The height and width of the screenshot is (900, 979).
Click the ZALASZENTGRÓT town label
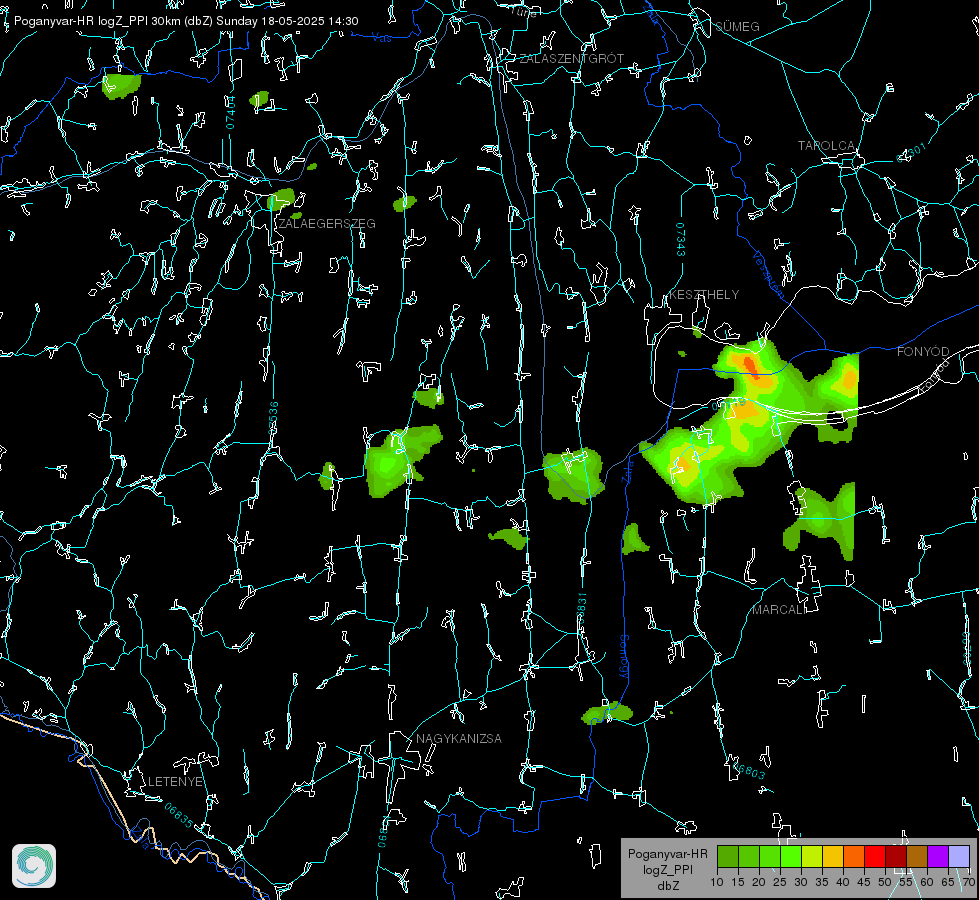click(571, 58)
